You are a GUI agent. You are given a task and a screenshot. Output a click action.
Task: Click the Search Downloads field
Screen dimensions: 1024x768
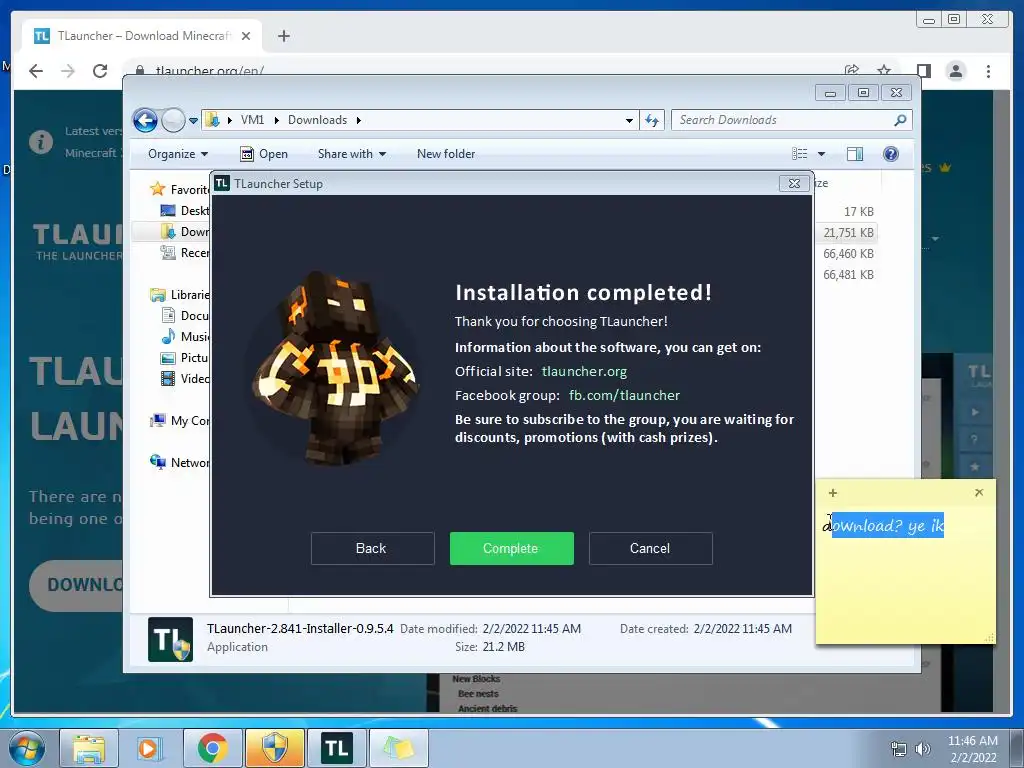pos(782,120)
